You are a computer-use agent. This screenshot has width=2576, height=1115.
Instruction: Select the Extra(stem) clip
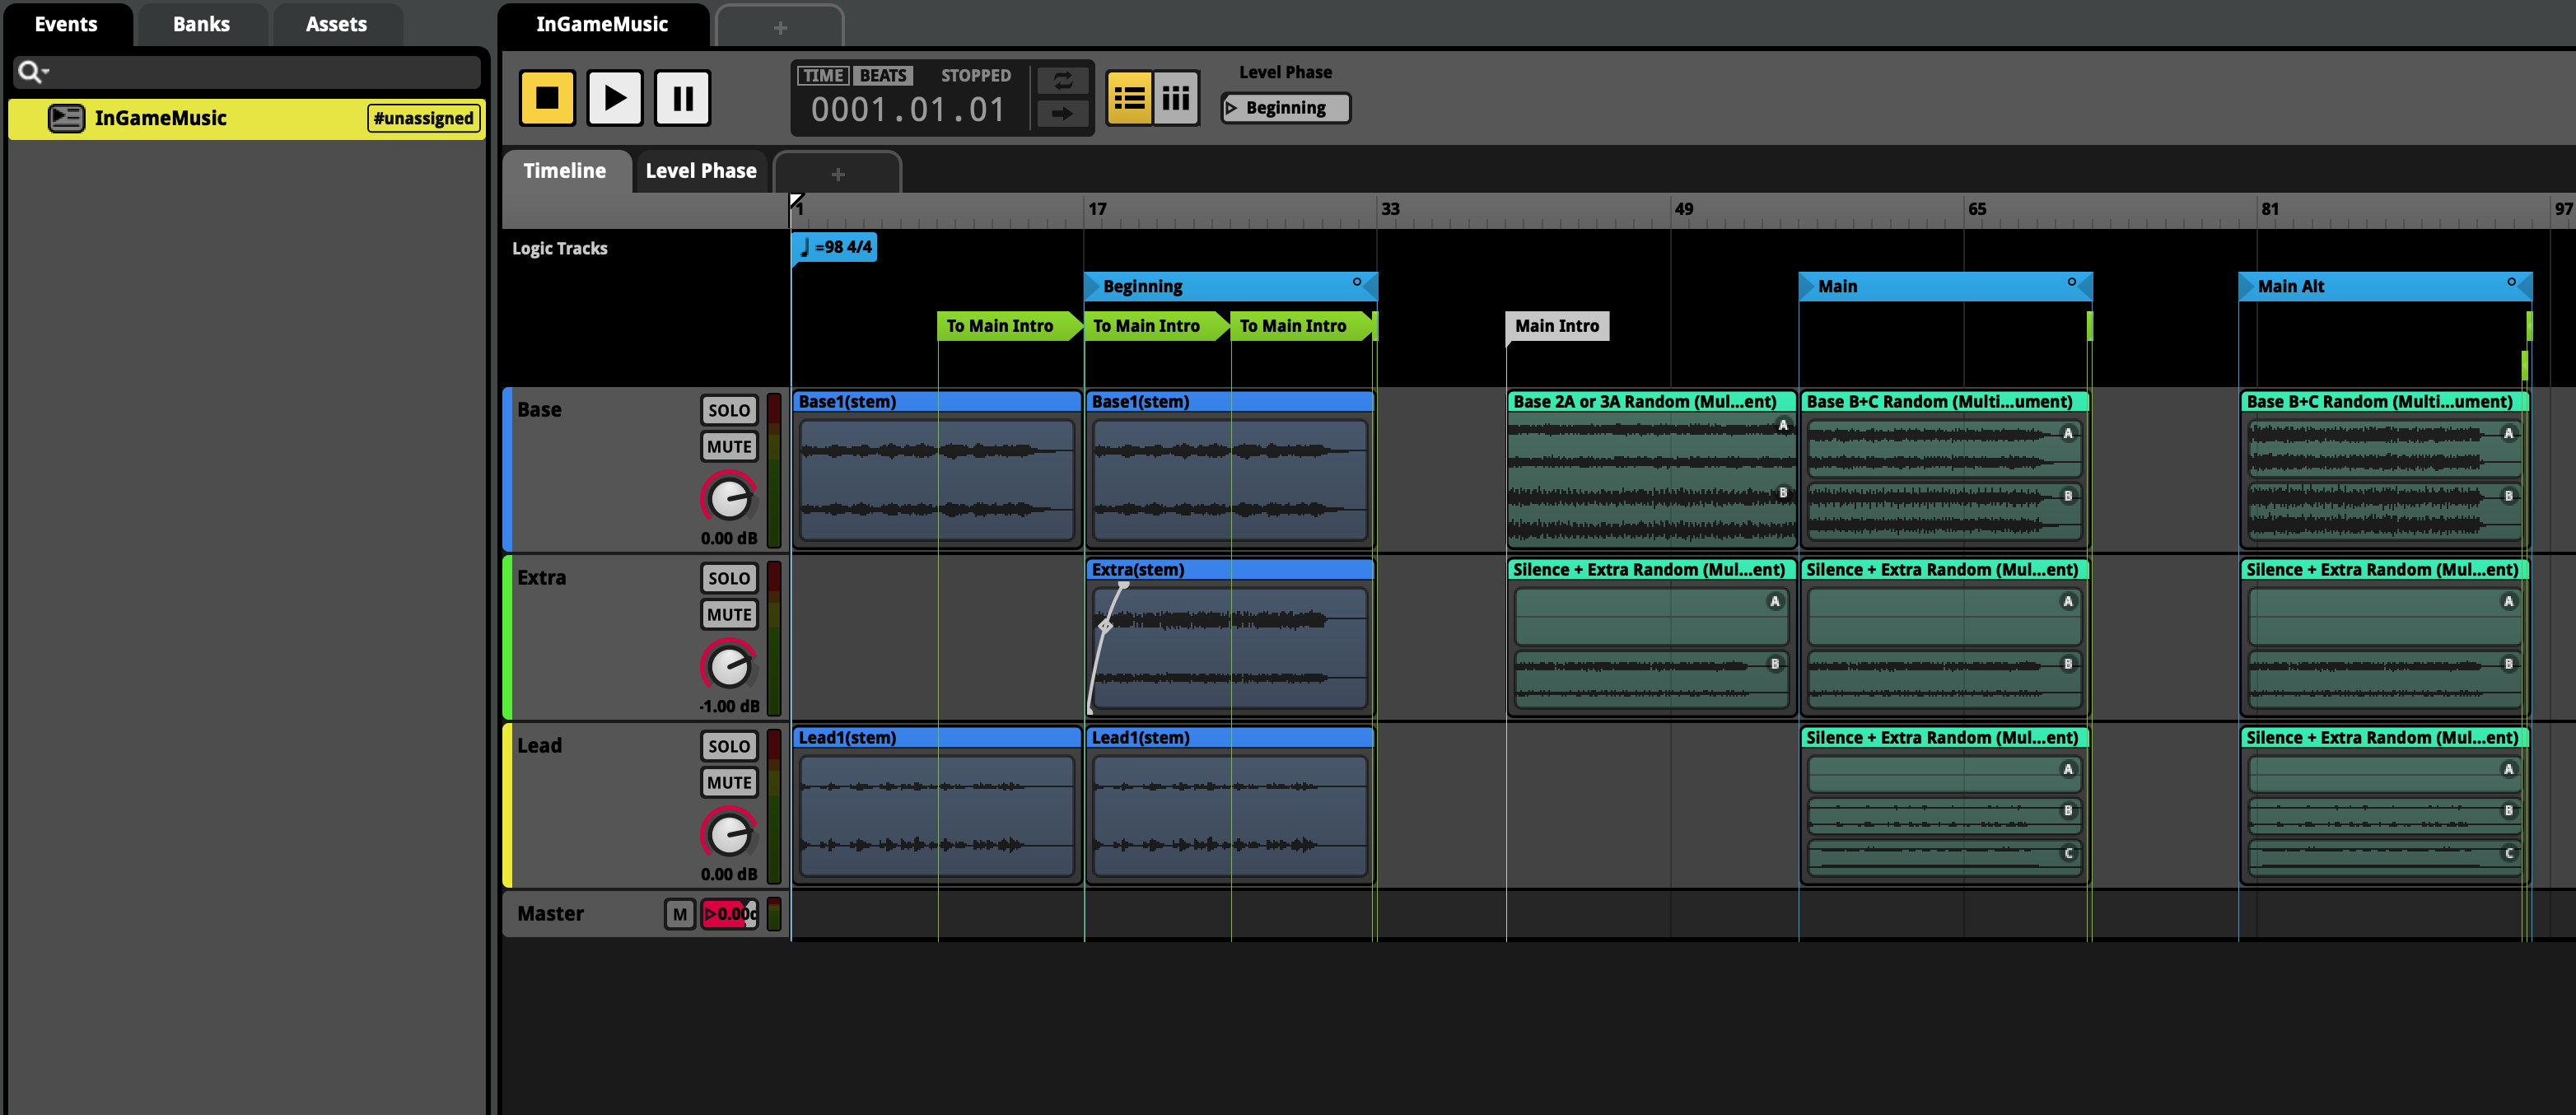pyautogui.click(x=1230, y=637)
